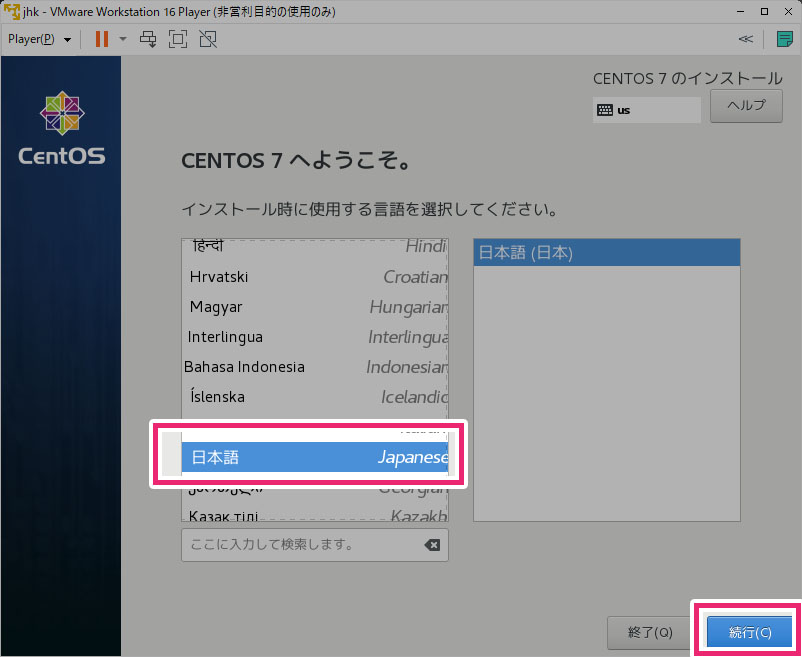
Task: Select Interlingua language row
Action: coord(315,337)
